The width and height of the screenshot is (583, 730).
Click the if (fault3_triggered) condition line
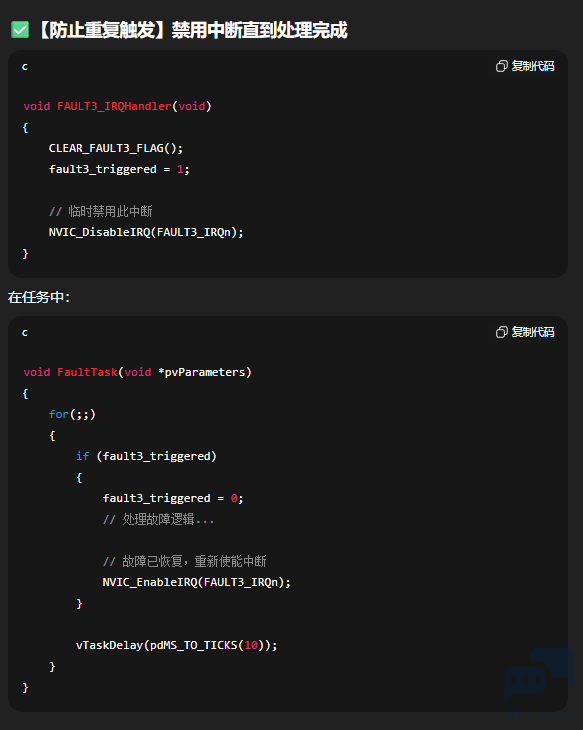146,456
